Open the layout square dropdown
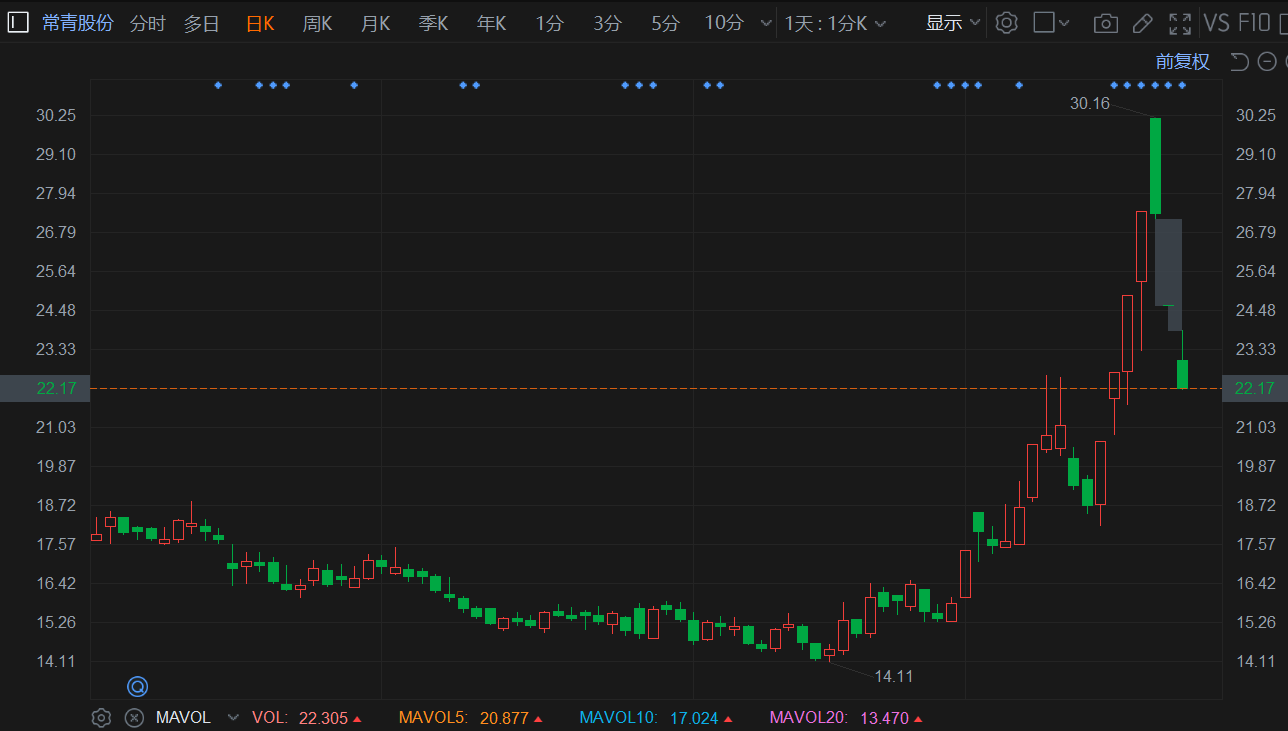 point(1051,23)
